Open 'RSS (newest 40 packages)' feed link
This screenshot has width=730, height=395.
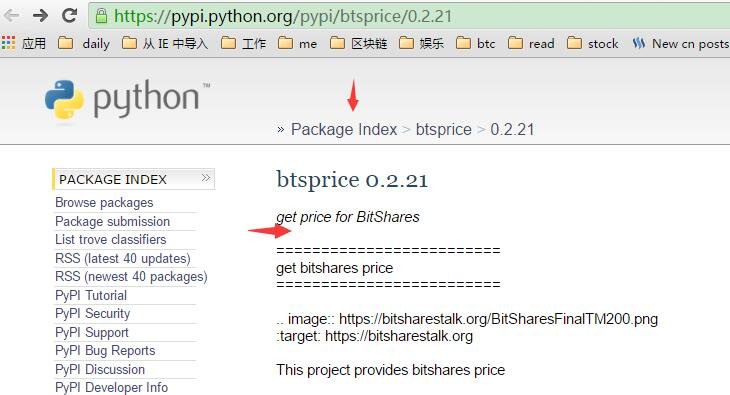[x=131, y=277]
